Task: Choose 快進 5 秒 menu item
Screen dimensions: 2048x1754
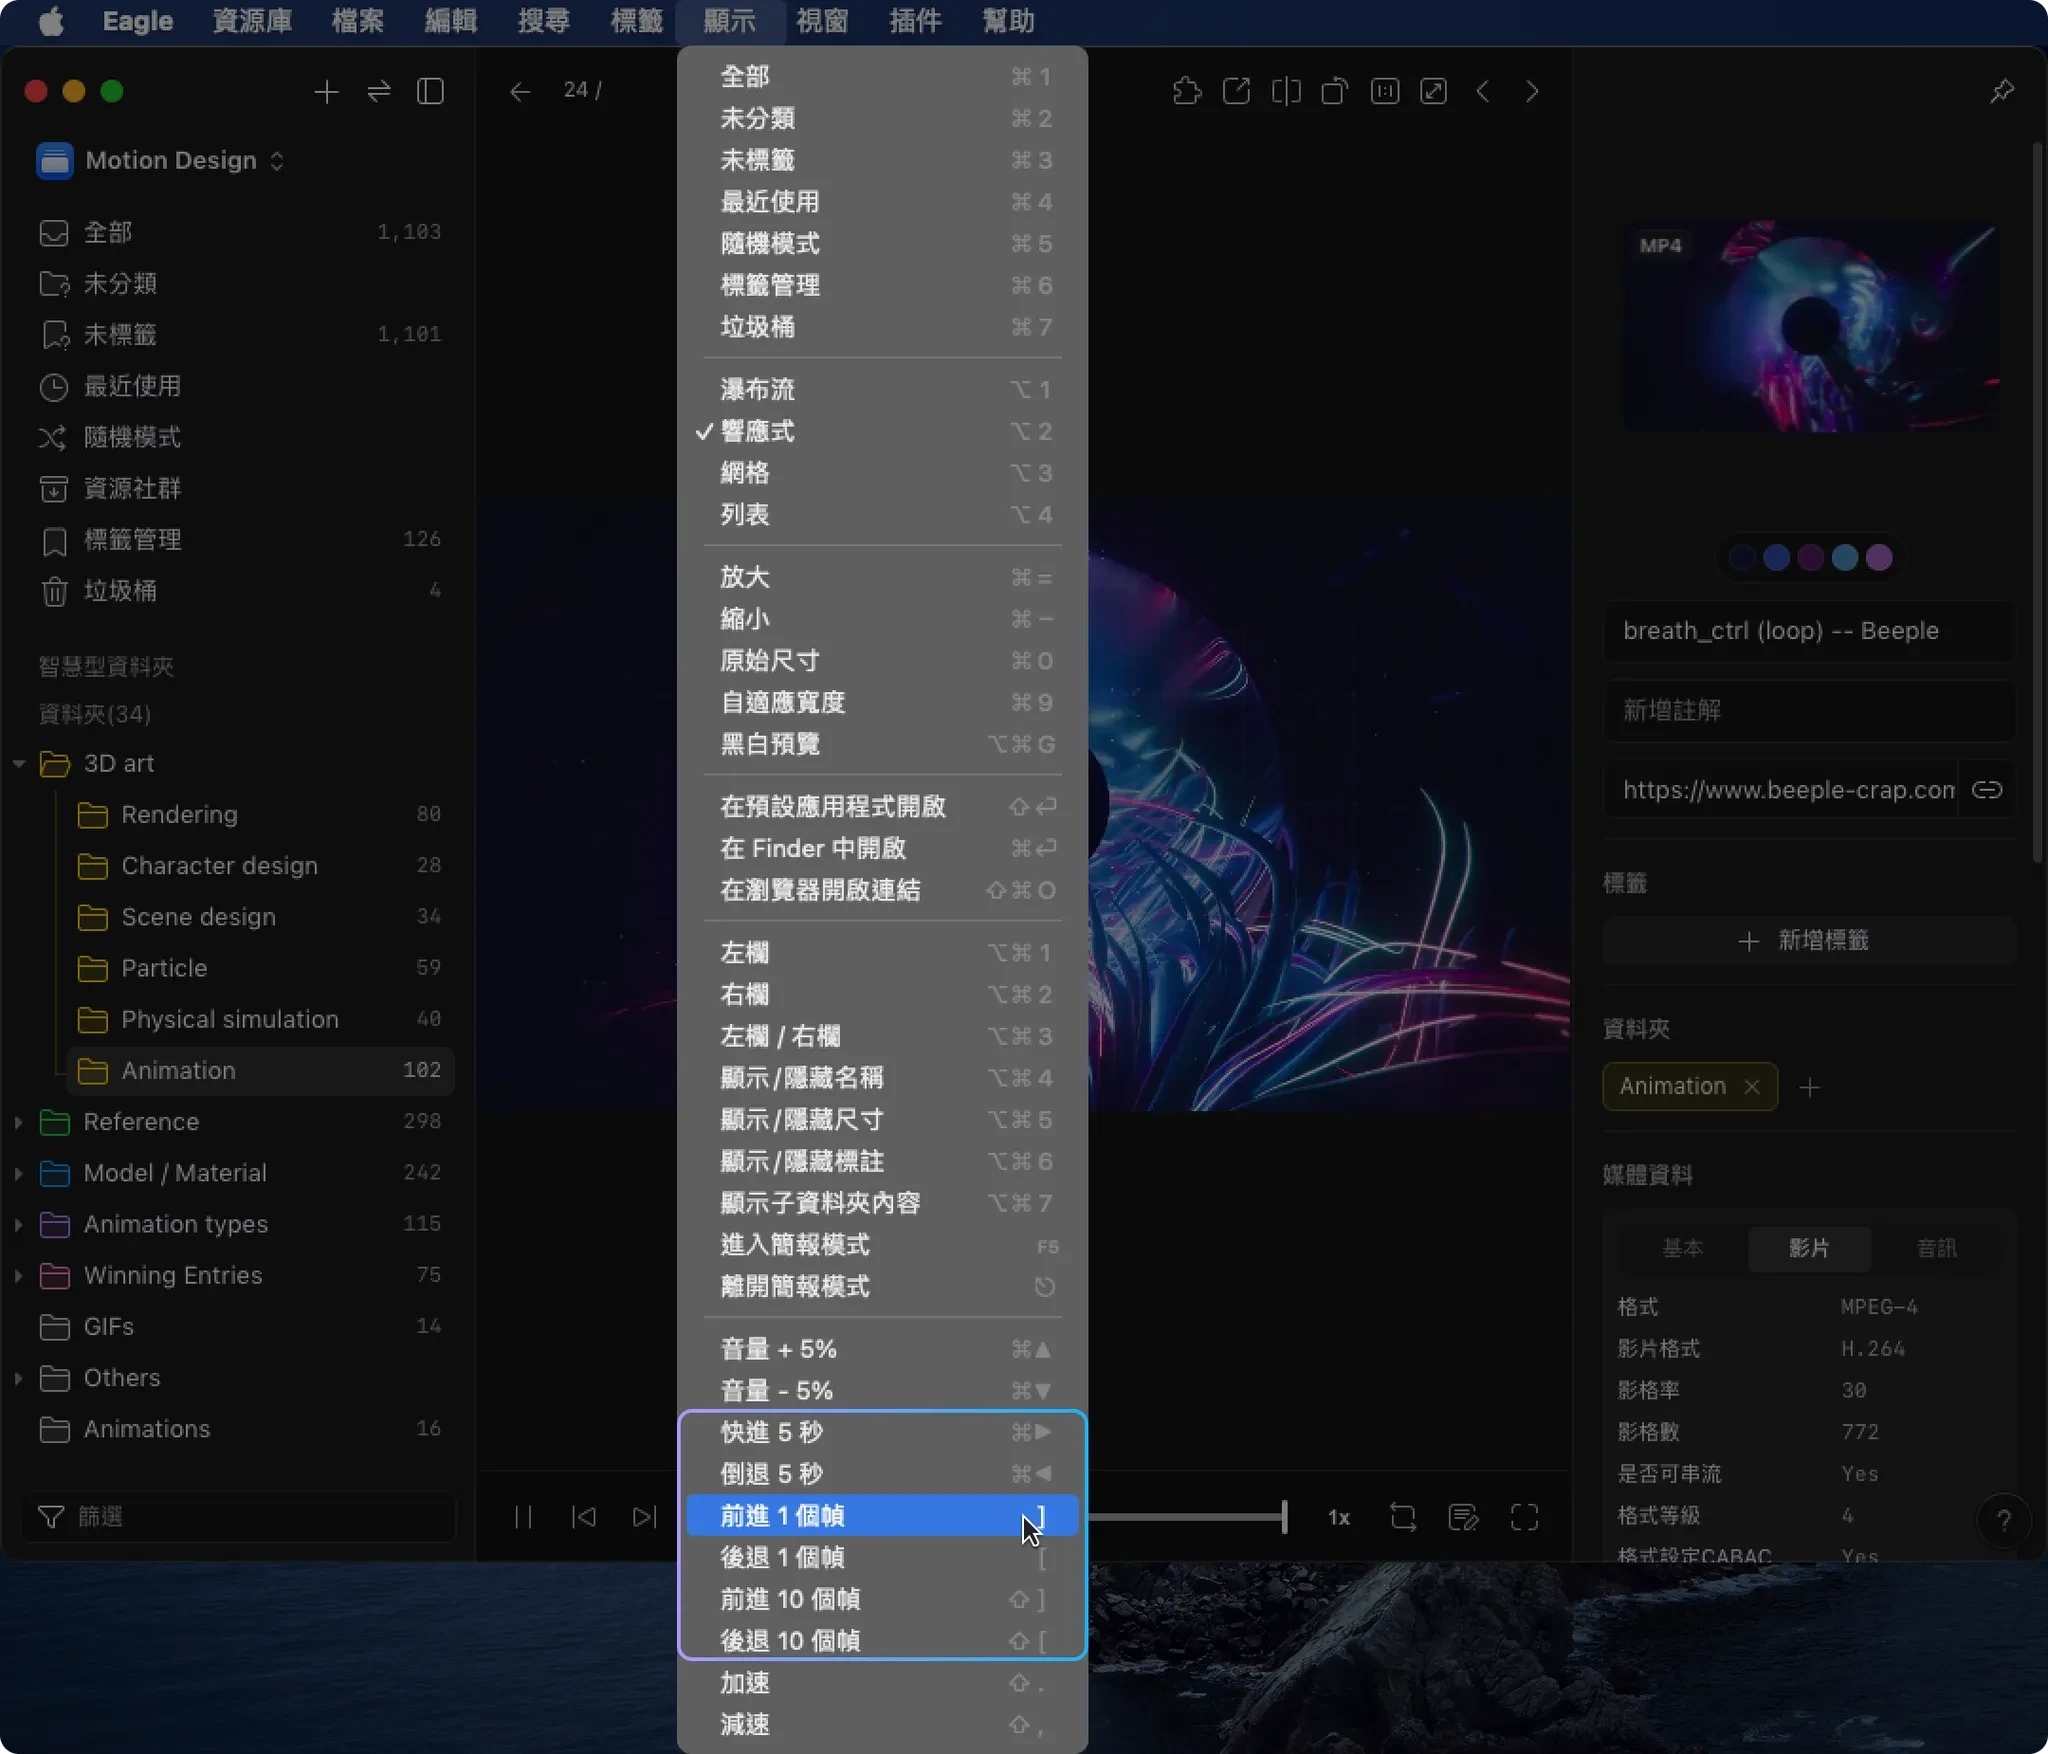Action: pyautogui.click(x=882, y=1432)
